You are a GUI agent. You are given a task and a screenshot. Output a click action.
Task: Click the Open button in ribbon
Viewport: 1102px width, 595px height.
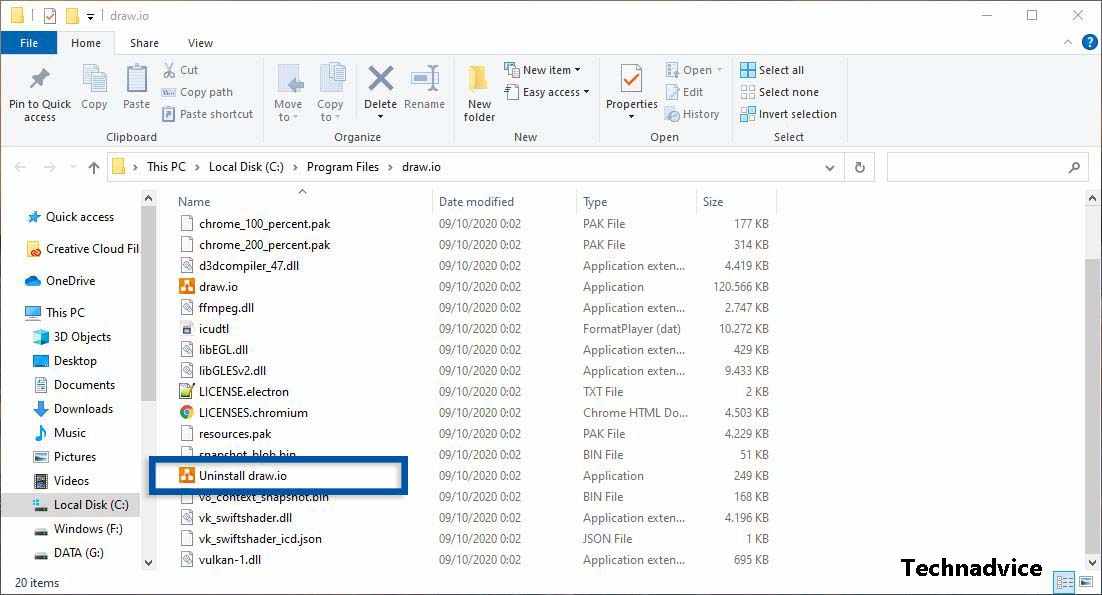pos(693,70)
